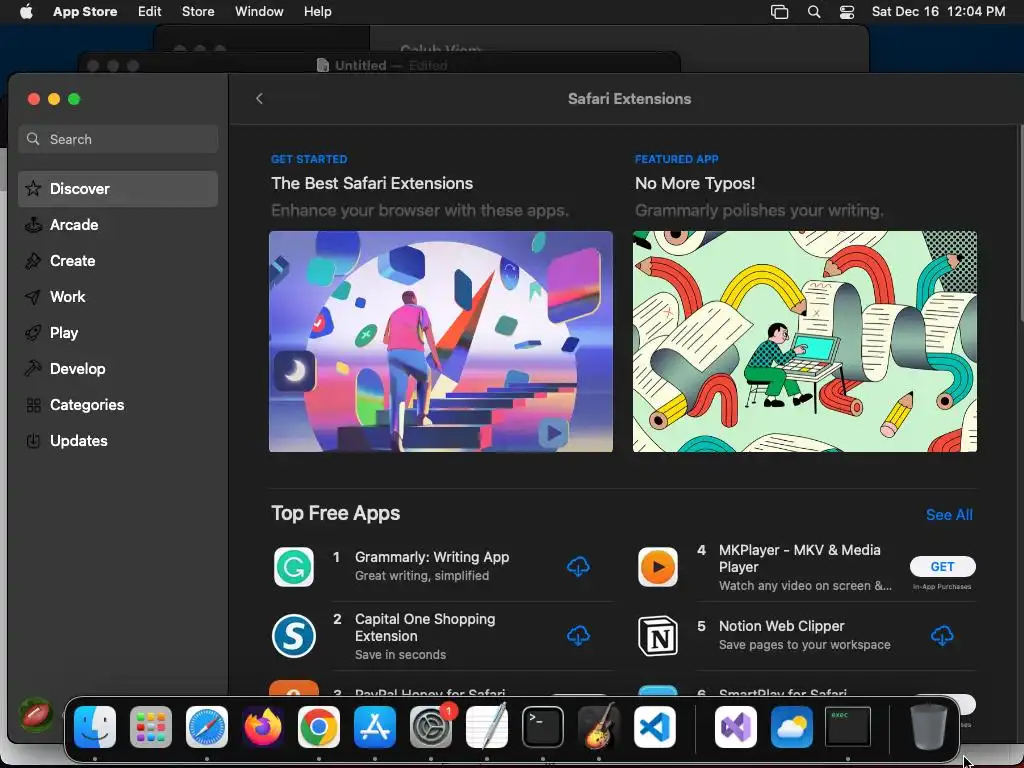This screenshot has height=768, width=1024.
Task: Open the Trash in the Dock
Action: (929, 727)
